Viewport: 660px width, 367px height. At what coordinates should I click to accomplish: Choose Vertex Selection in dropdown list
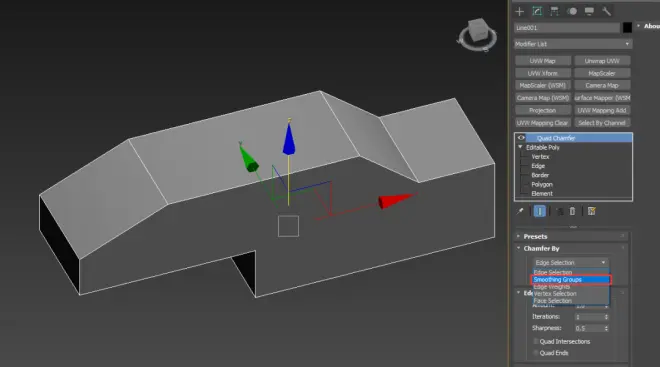571,294
